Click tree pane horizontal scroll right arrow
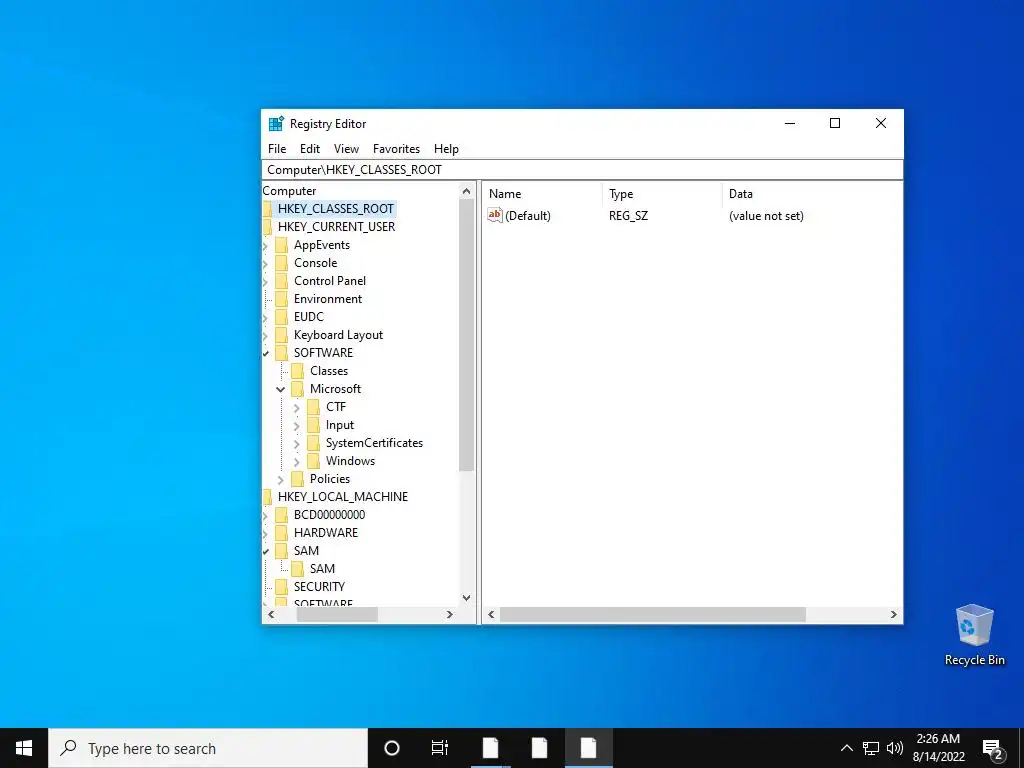This screenshot has height=768, width=1024. pos(449,615)
